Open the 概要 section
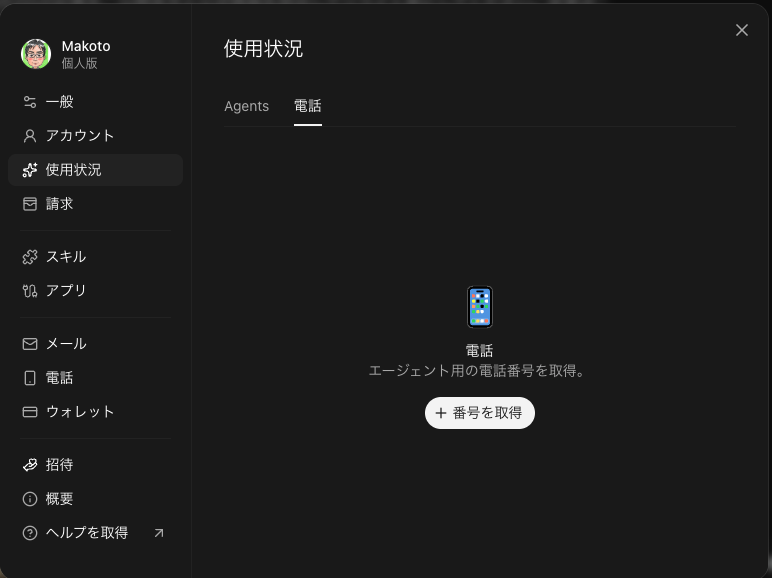772x578 pixels. pos(96,499)
